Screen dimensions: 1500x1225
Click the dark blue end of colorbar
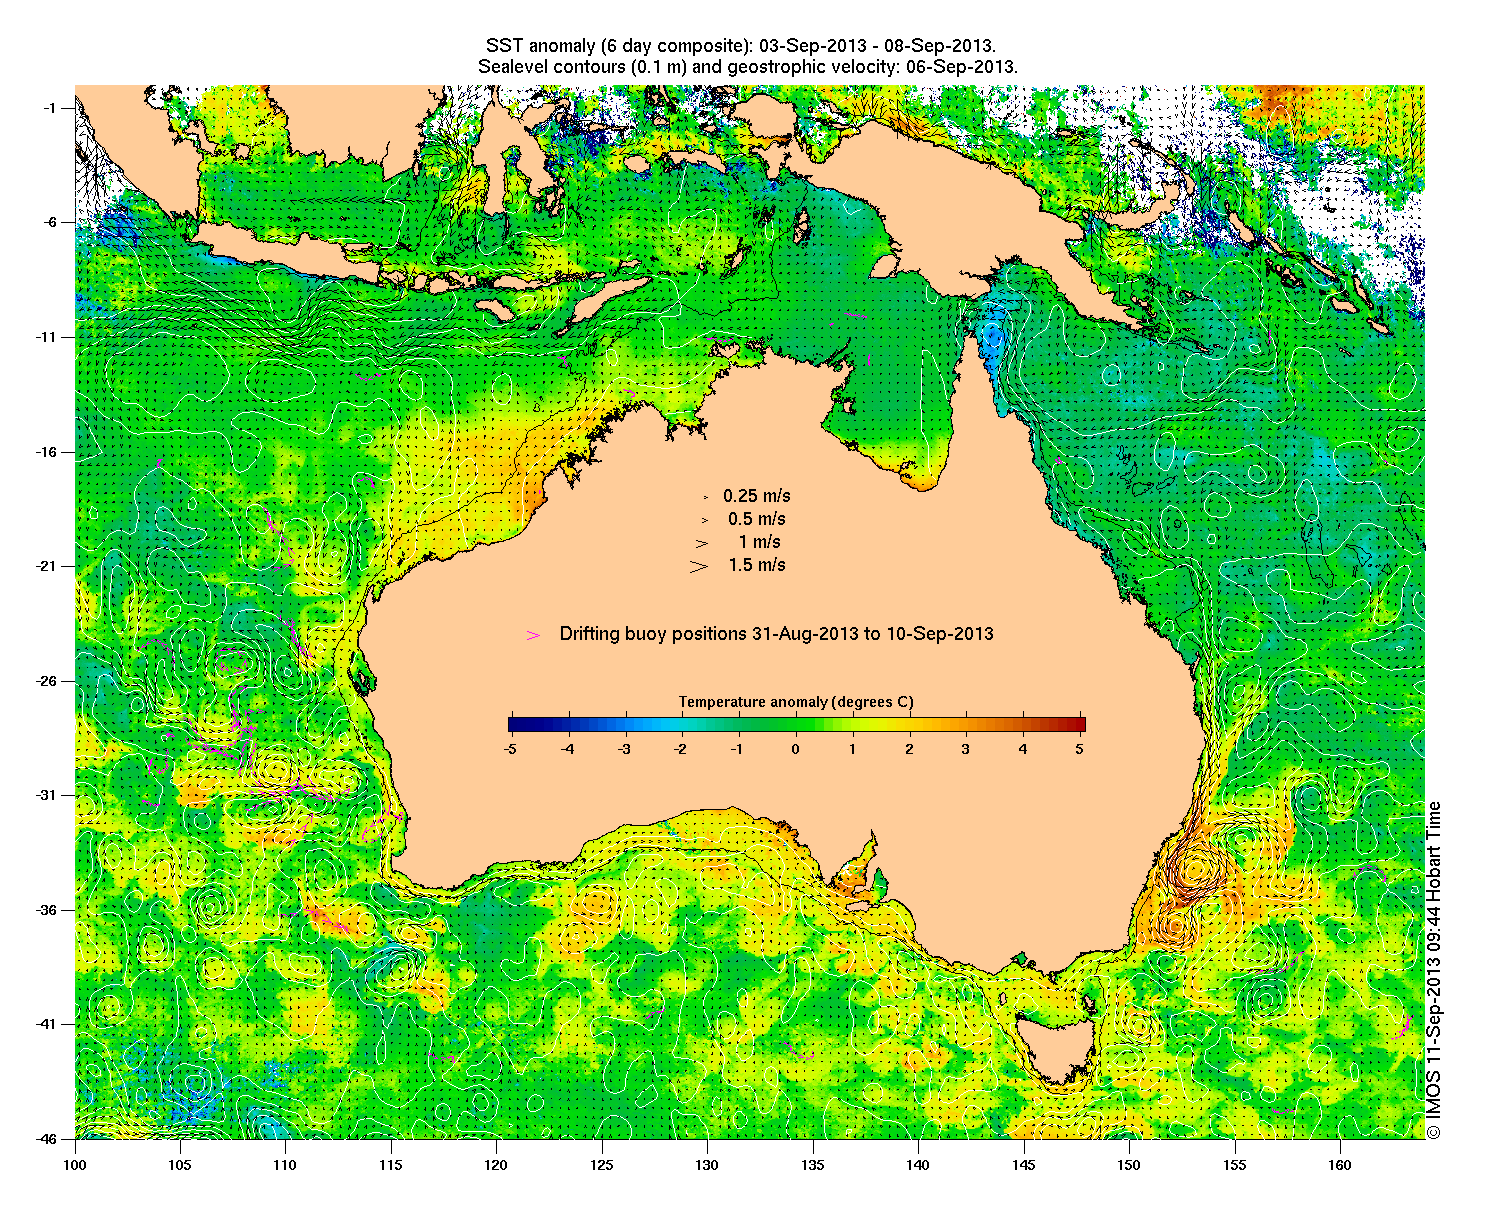click(x=514, y=725)
